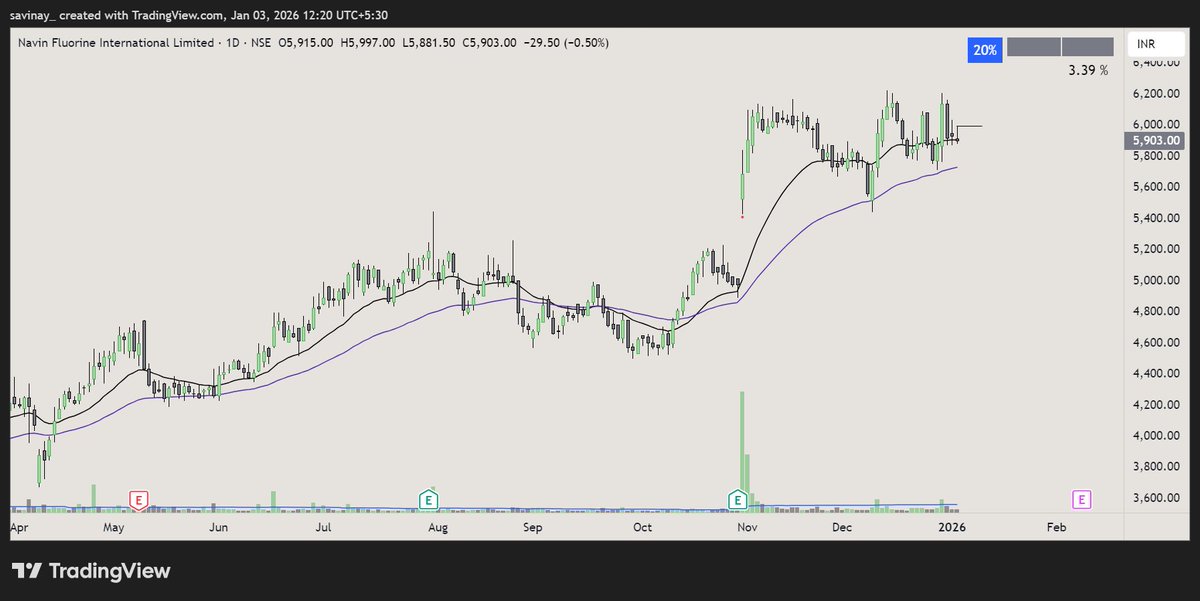Click the green earnings E marker near August
Image resolution: width=1200 pixels, height=601 pixels.
coord(428,499)
